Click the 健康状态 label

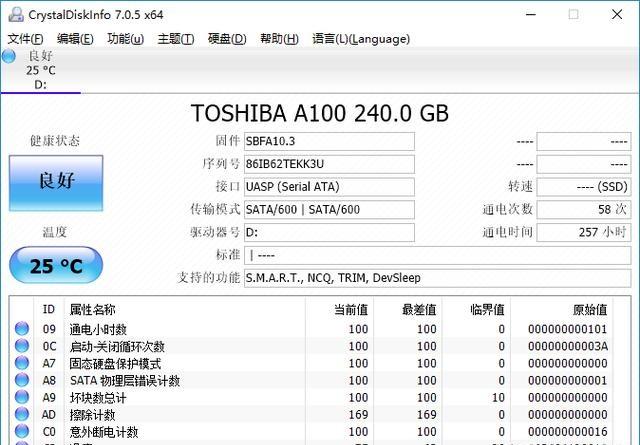[55, 141]
